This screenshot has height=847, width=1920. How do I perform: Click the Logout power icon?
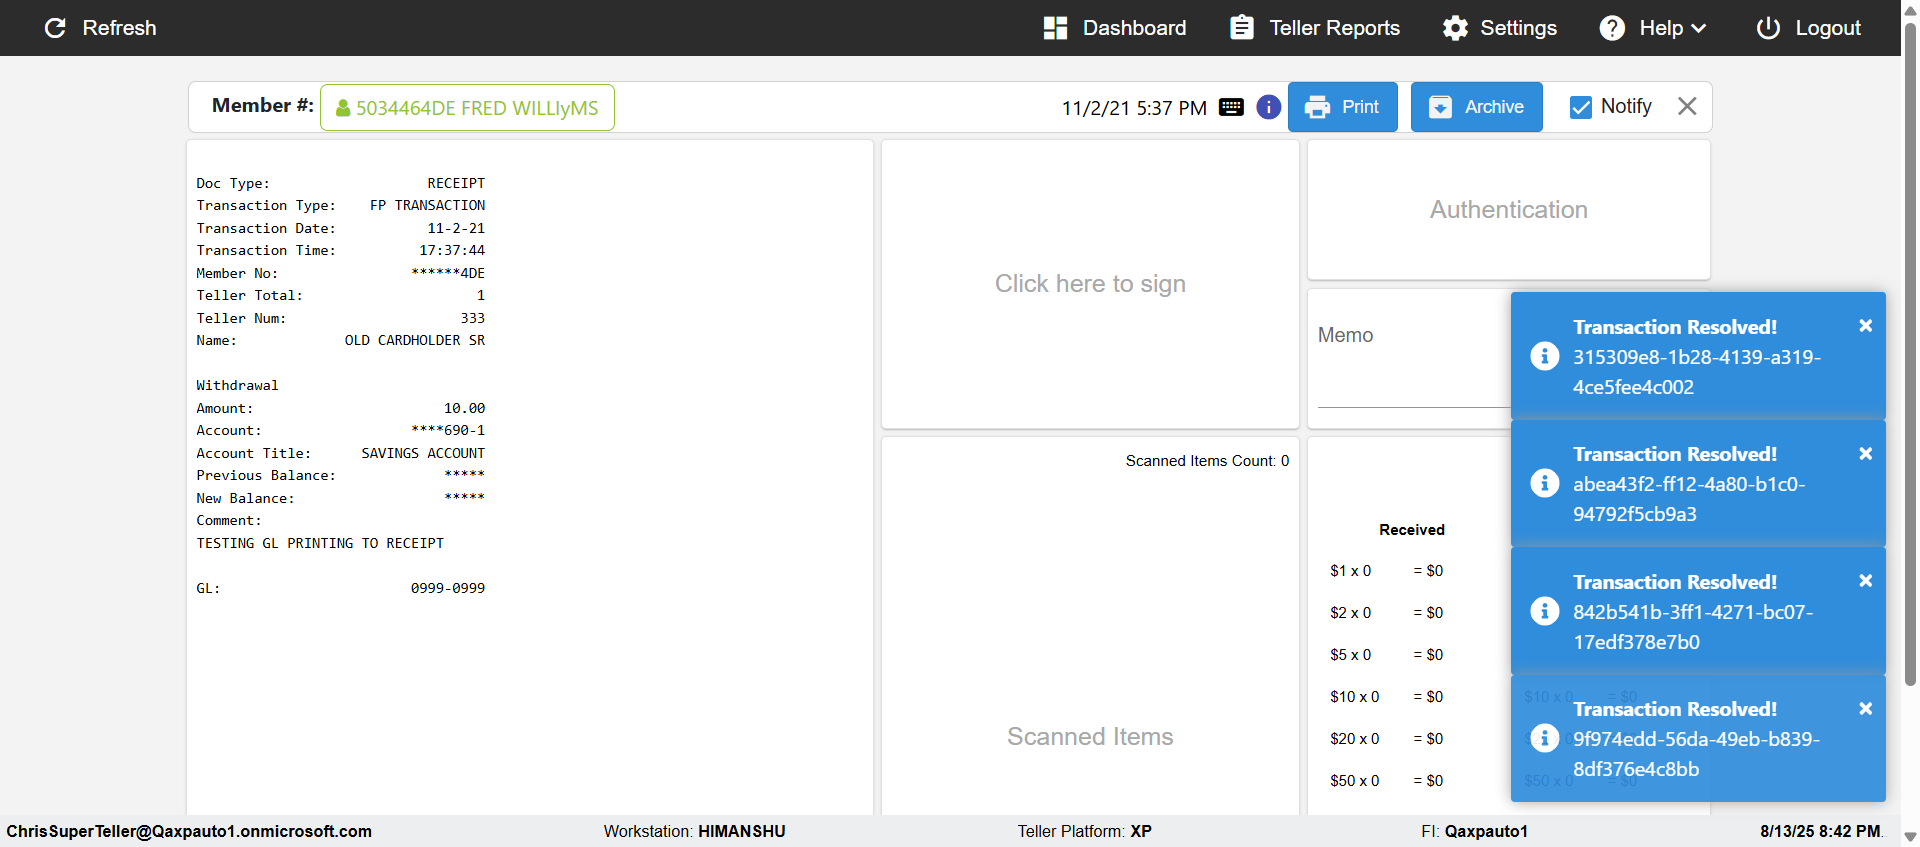(x=1768, y=28)
